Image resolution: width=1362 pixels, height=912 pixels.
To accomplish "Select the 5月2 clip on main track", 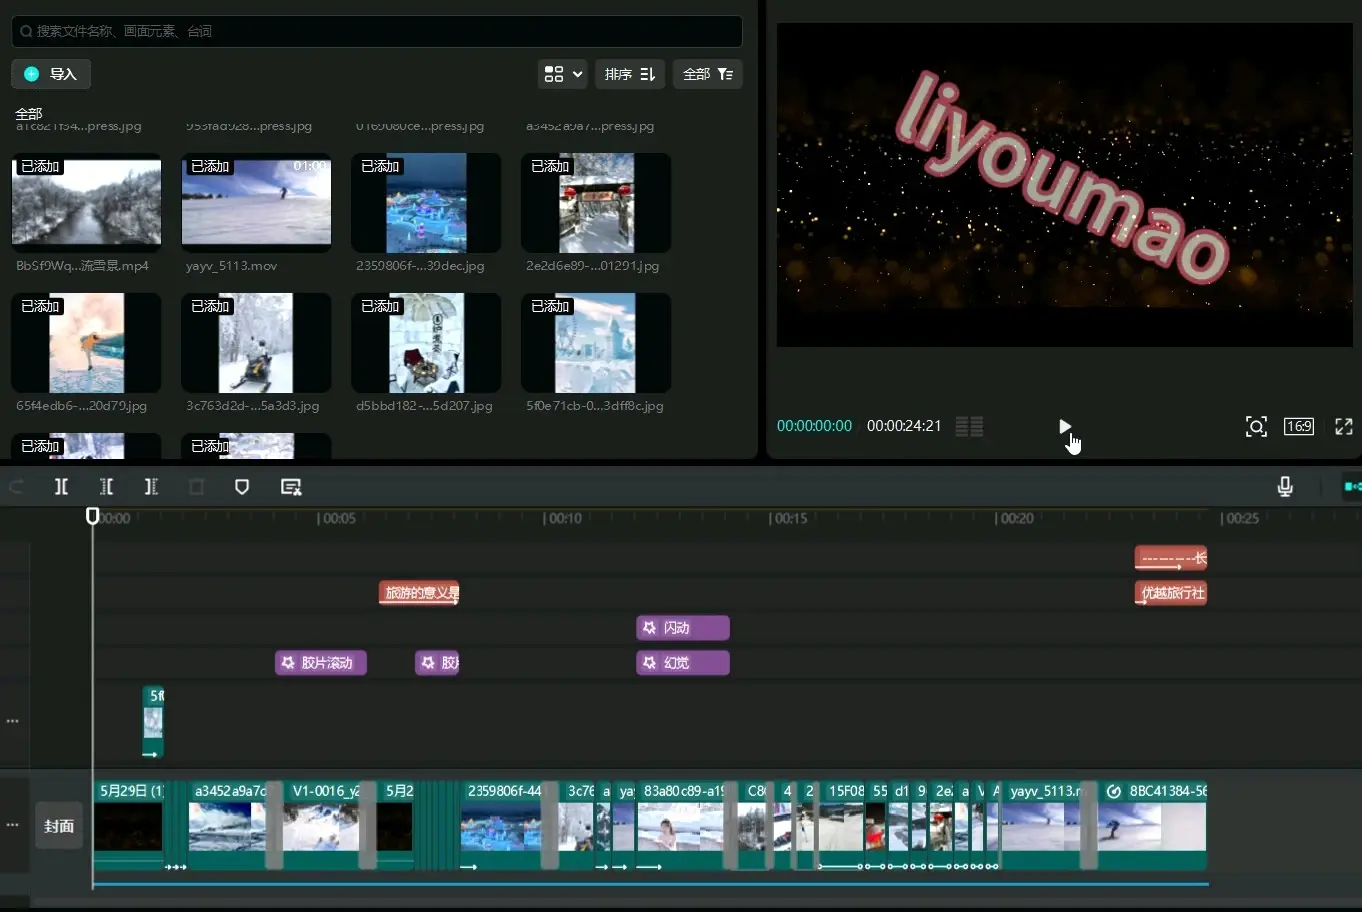I will pos(395,826).
